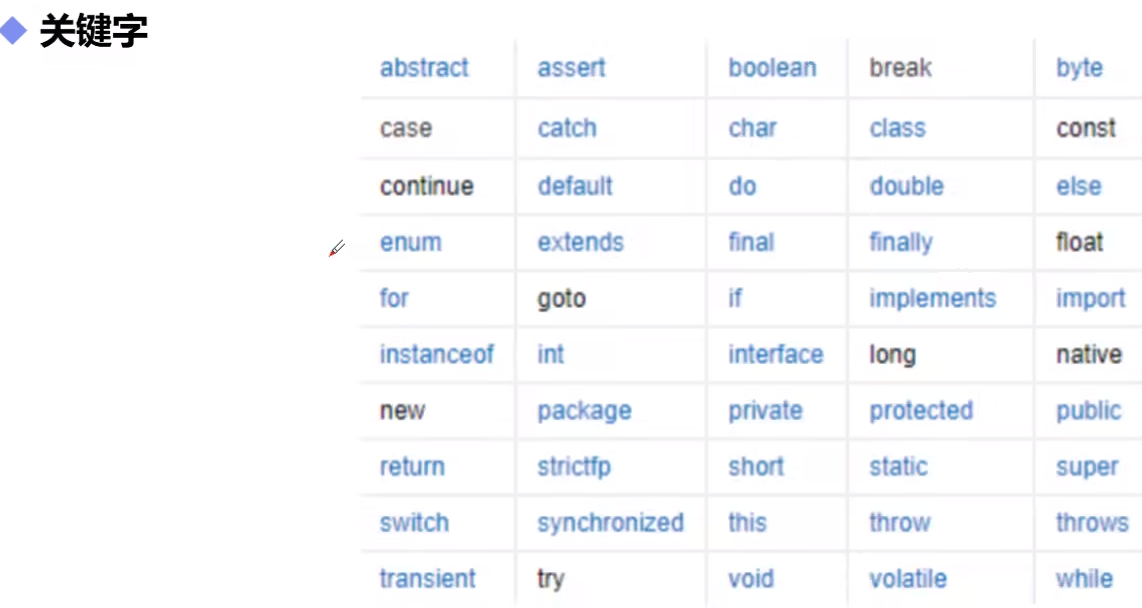The height and width of the screenshot is (608, 1142).
Task: Click the "package" keyword
Action: coord(584,411)
